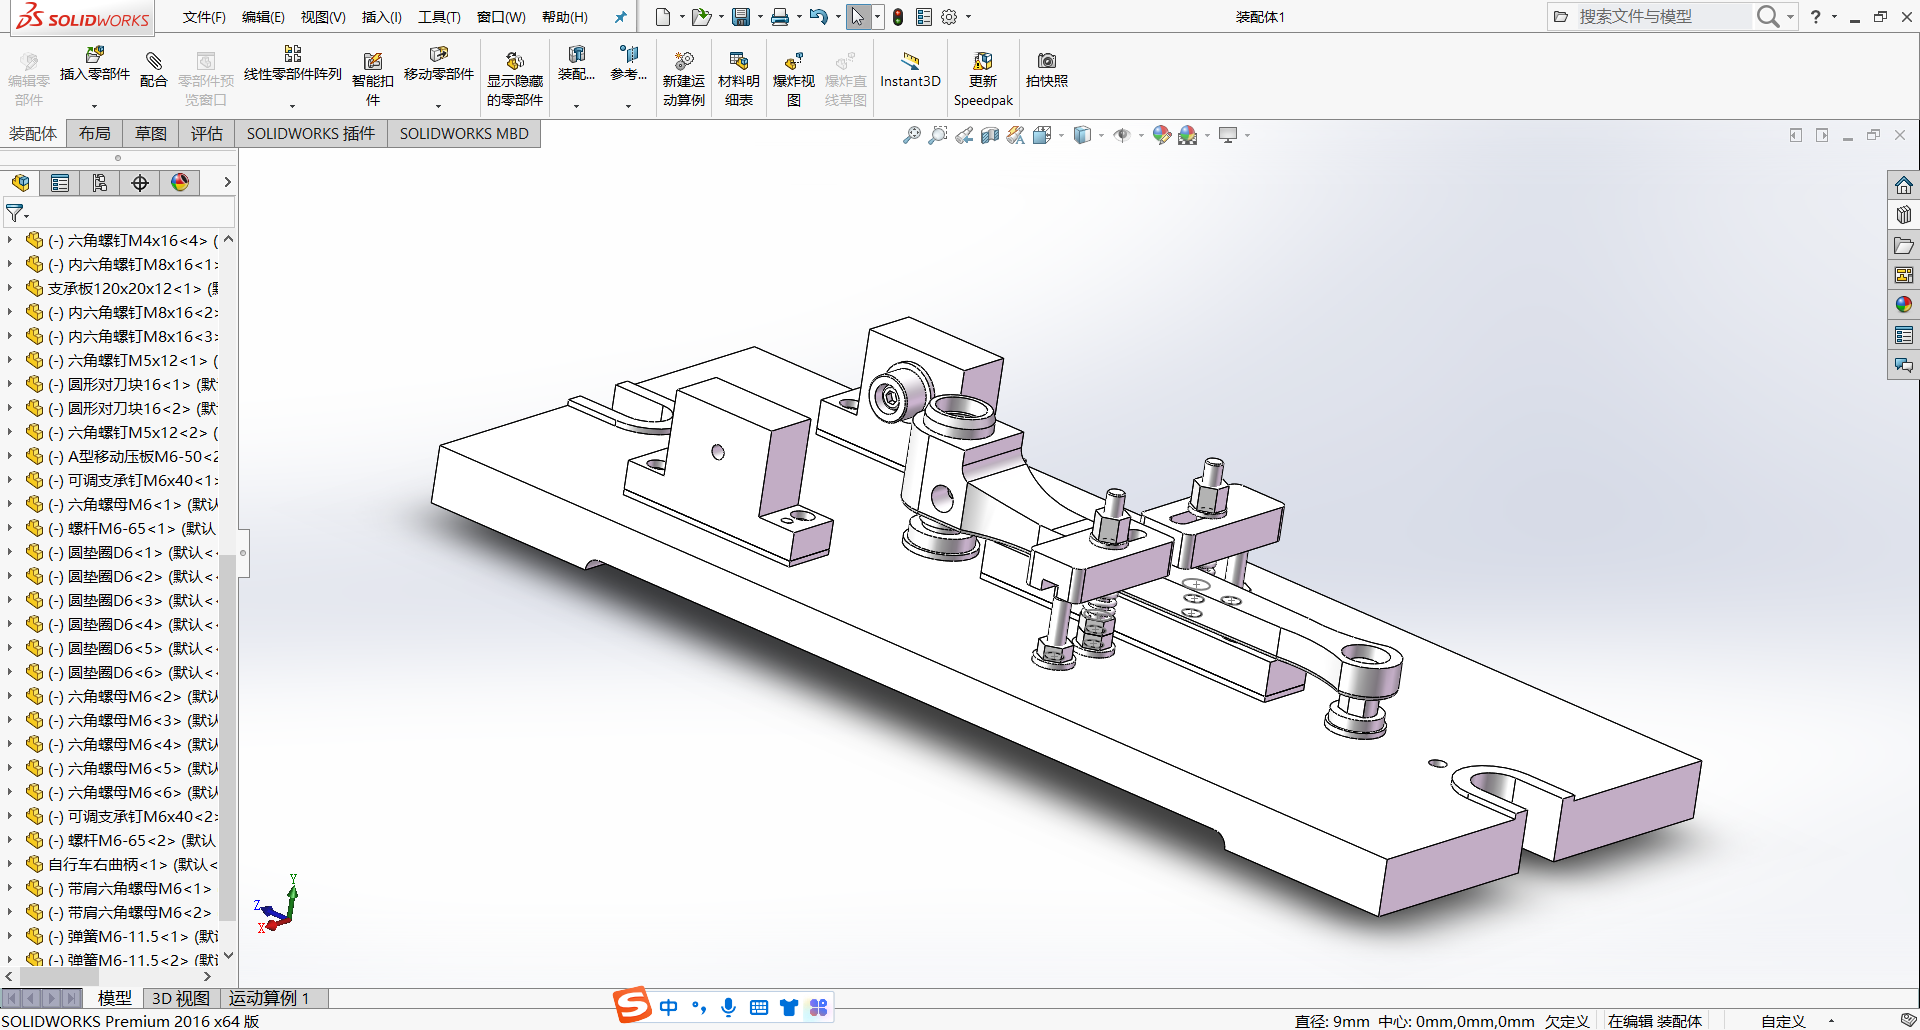Open Linear Component Pattern tool
This screenshot has width=1920, height=1030.
tap(293, 54)
